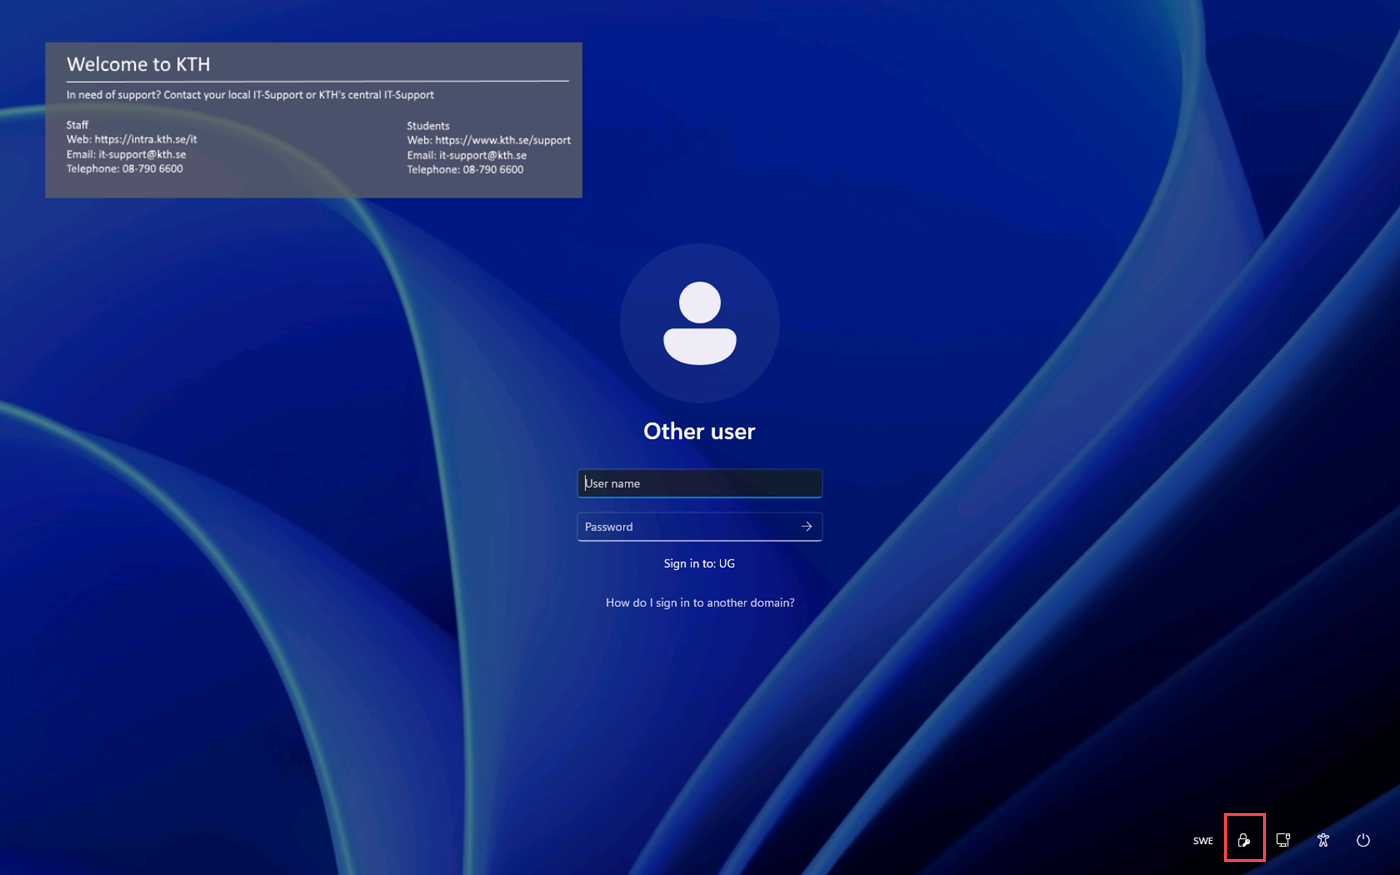Open the lock-and-key password reset icon
The width and height of the screenshot is (1400, 875).
[1244, 840]
